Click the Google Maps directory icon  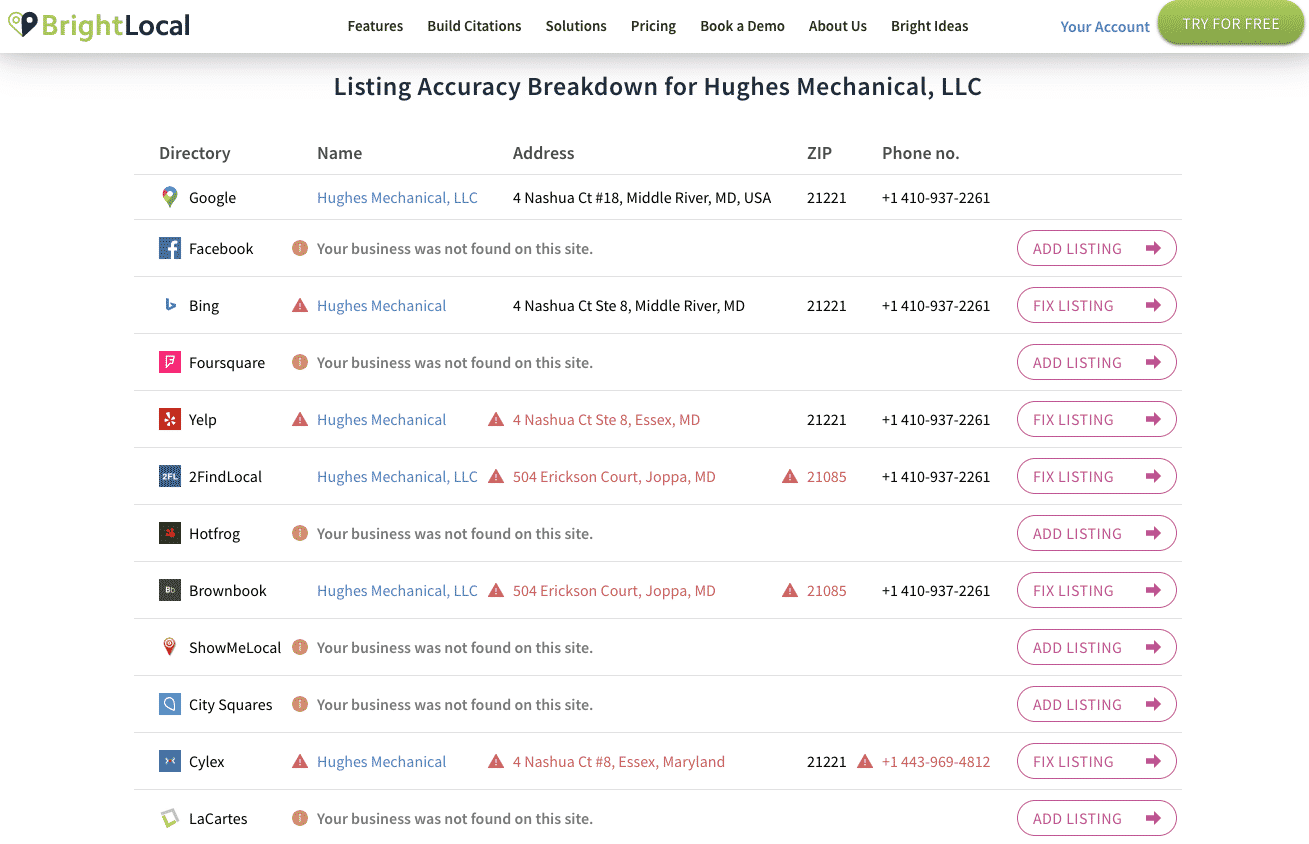[x=170, y=198]
